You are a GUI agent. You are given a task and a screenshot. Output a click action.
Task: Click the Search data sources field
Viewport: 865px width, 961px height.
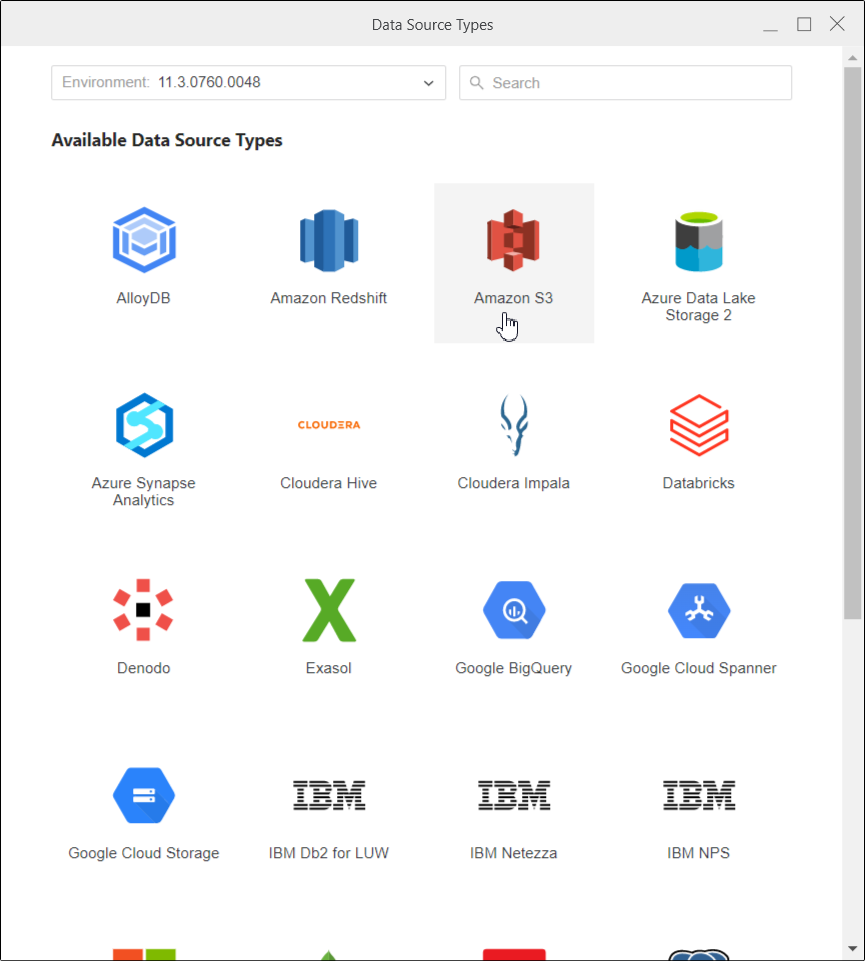coord(625,83)
